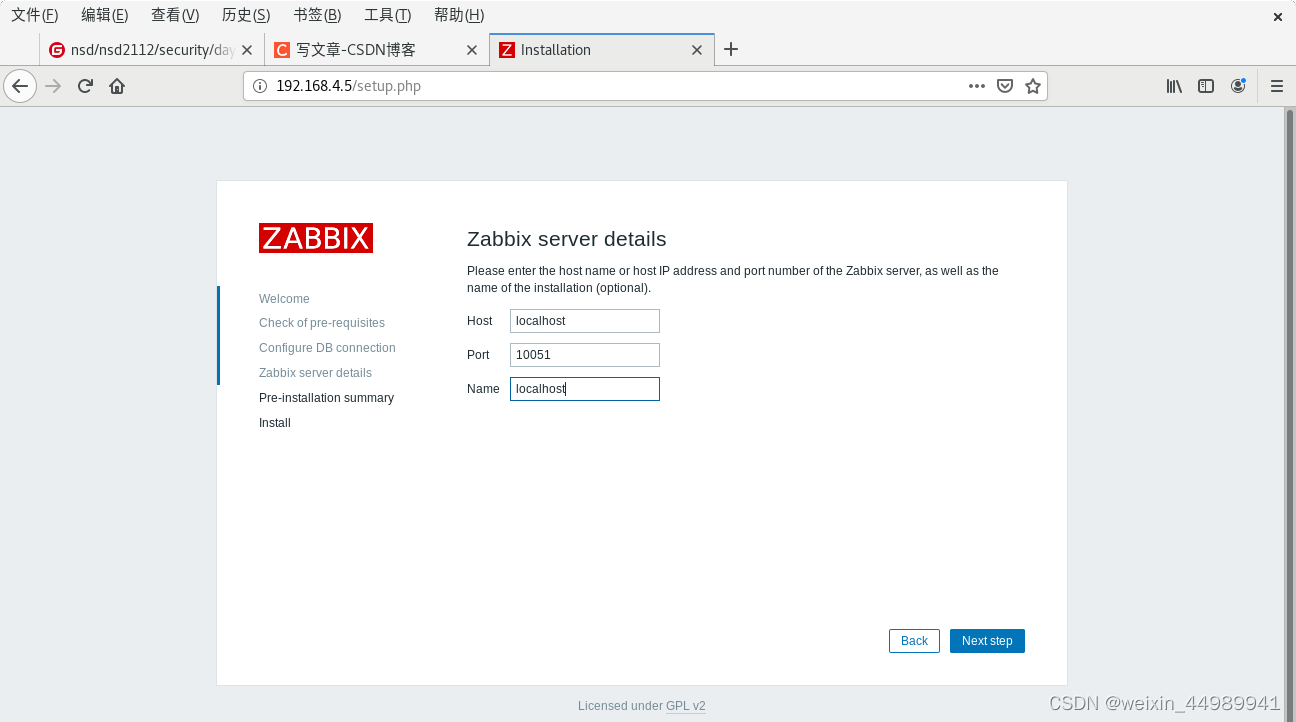Open the 书签(B) menu
The height and width of the screenshot is (722, 1296).
click(317, 15)
